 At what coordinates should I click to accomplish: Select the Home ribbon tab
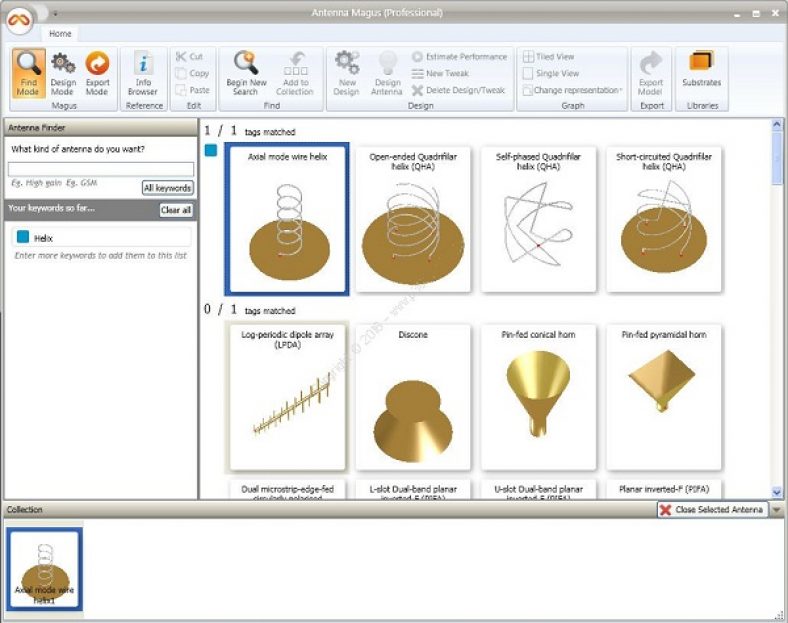(60, 33)
